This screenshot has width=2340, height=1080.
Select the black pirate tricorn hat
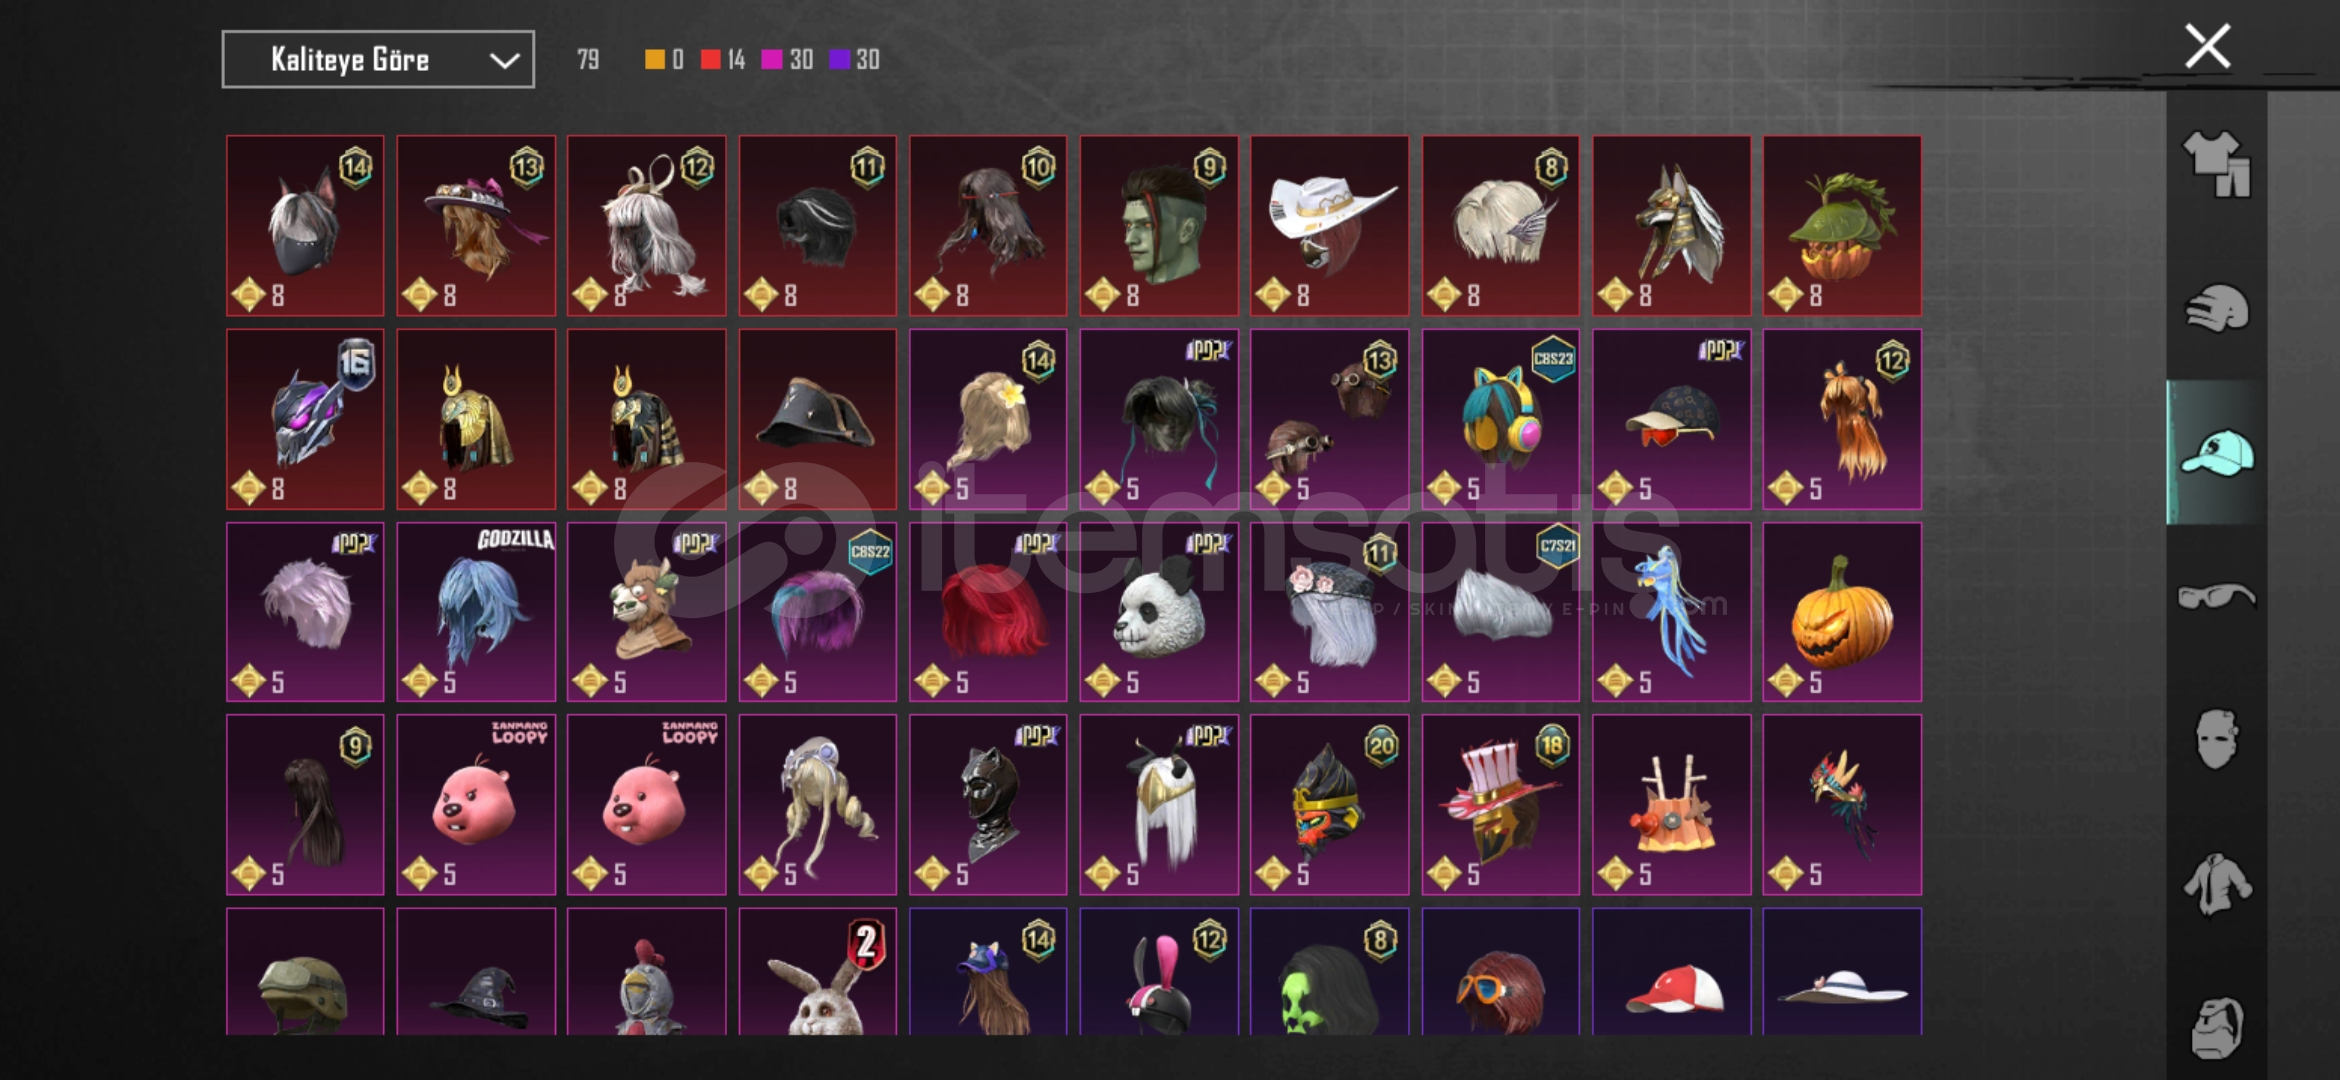click(818, 419)
